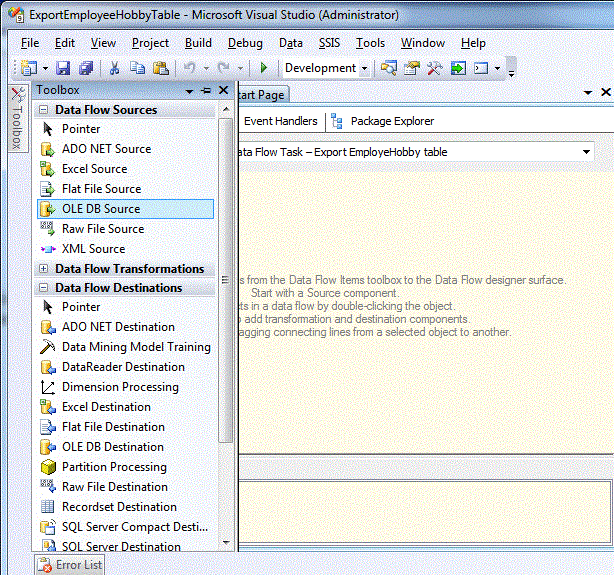
Task: Click Data Mining Model Training item
Action: click(136, 347)
